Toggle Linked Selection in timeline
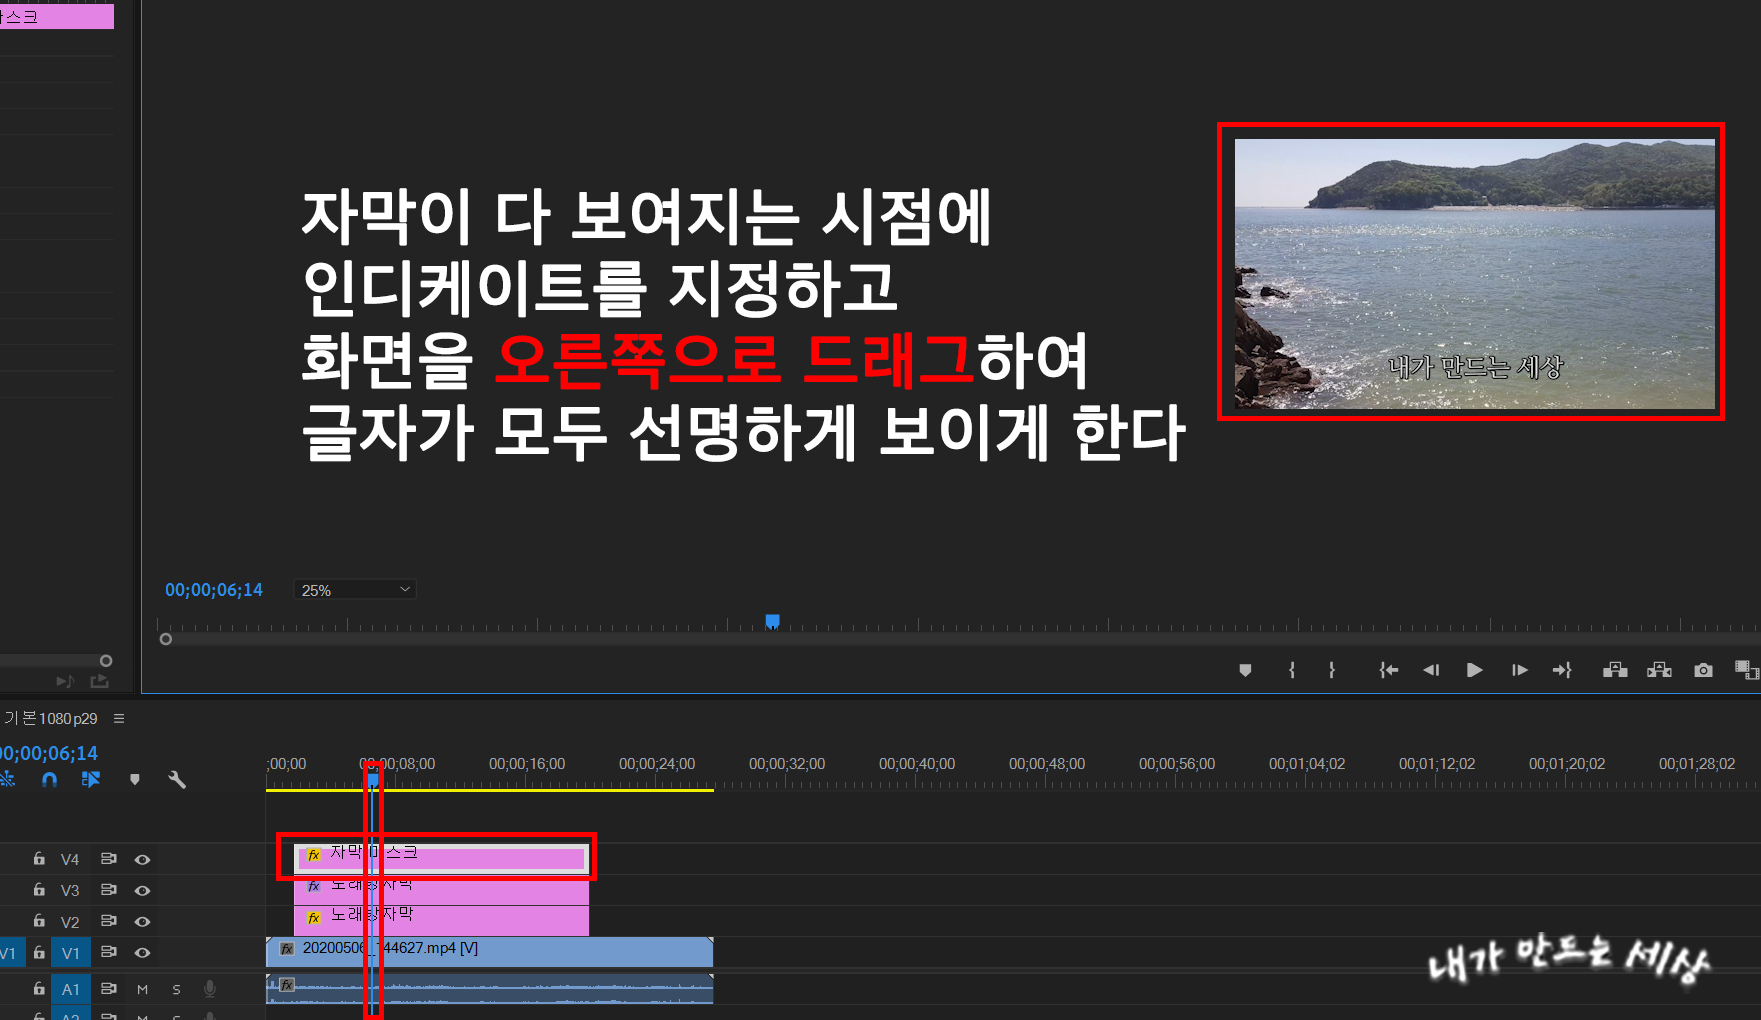1761x1020 pixels. [x=91, y=779]
